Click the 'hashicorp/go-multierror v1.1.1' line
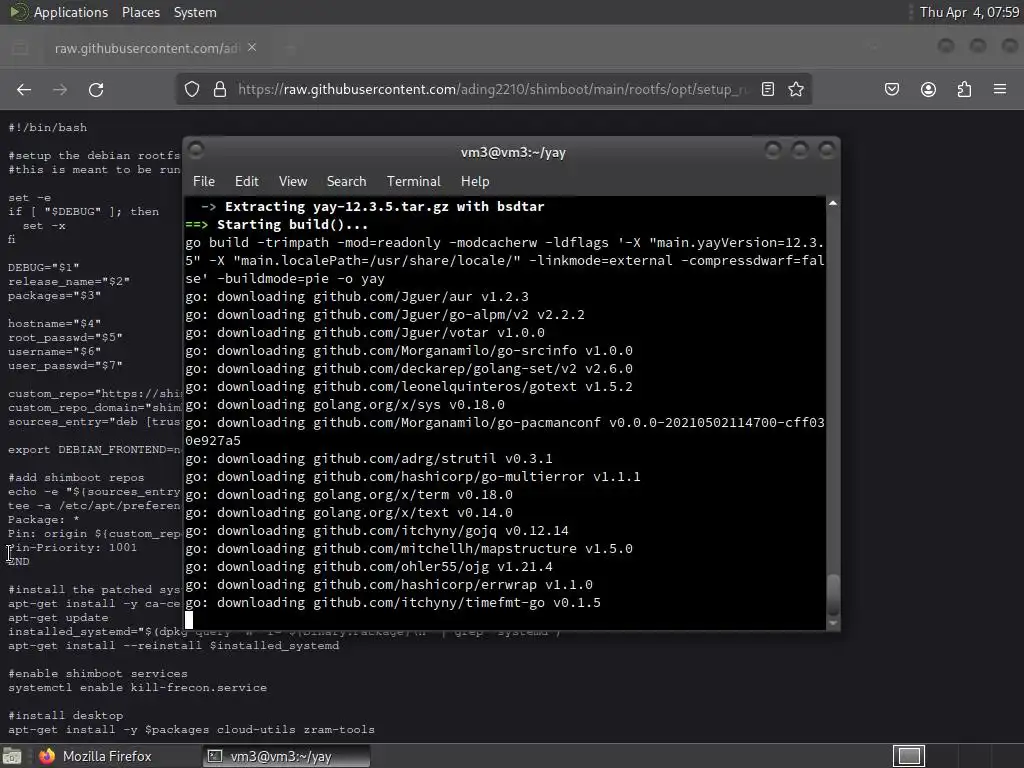 [413, 477]
